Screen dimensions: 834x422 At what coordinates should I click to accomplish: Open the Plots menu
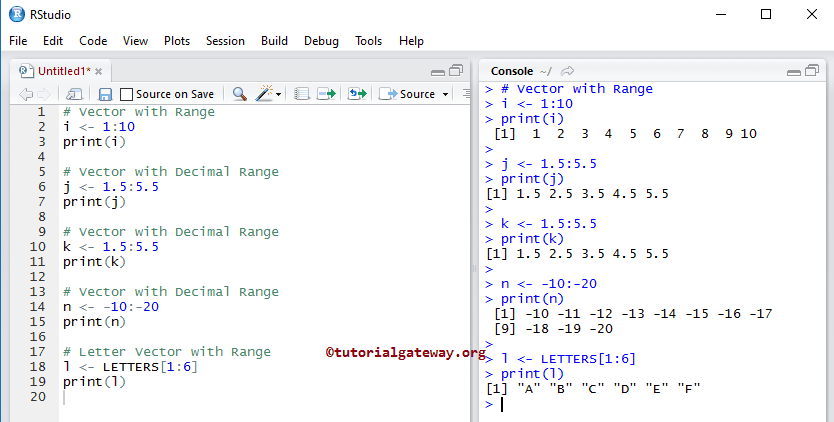click(177, 41)
